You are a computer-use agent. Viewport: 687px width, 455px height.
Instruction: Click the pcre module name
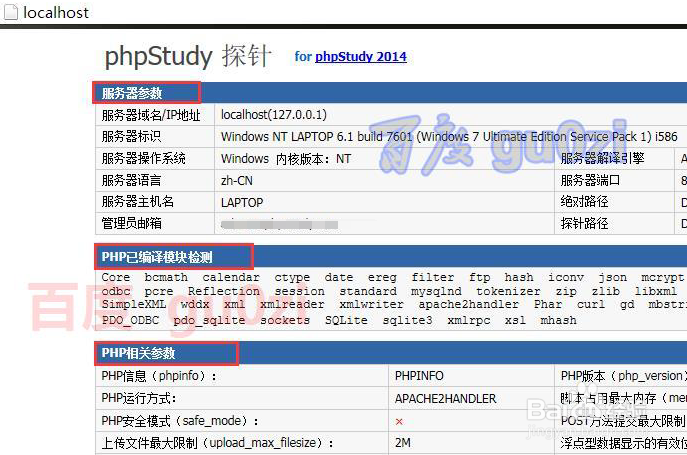159,291
